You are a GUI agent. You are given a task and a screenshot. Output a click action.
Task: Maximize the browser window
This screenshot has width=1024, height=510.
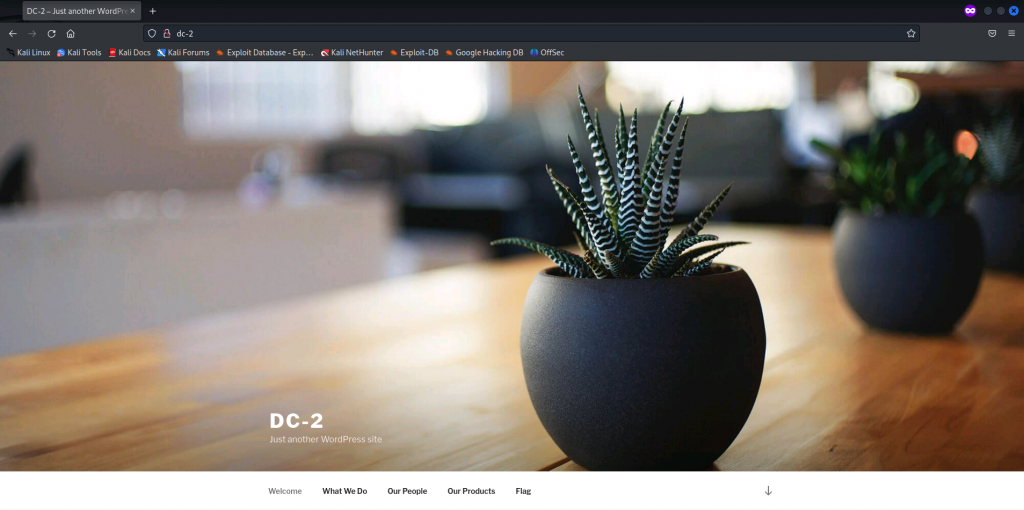[1000, 10]
